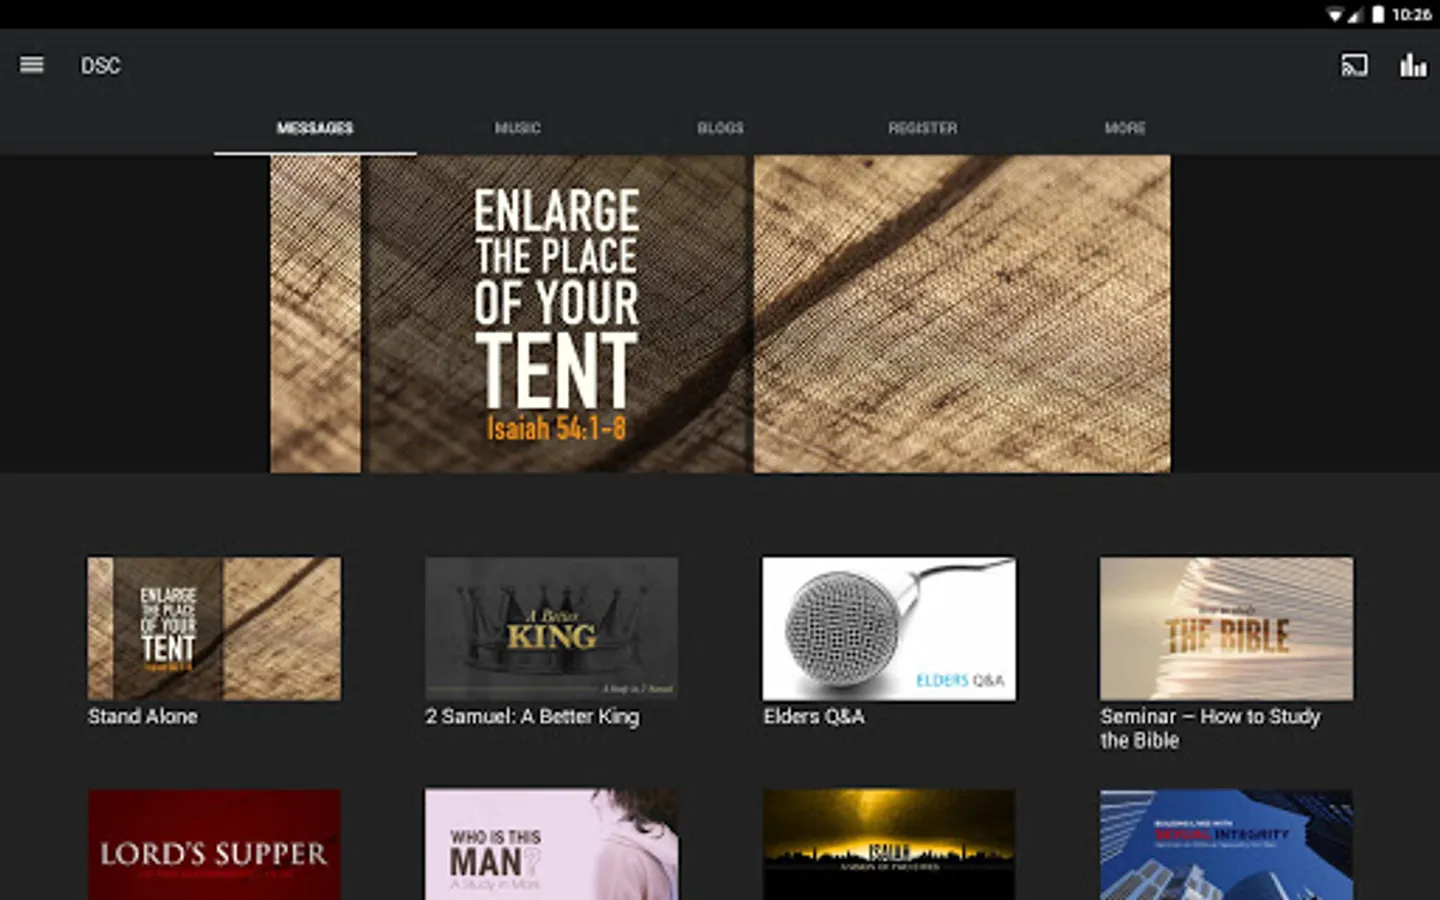
Task: Tap the Cast screen icon
Action: pos(1354,66)
